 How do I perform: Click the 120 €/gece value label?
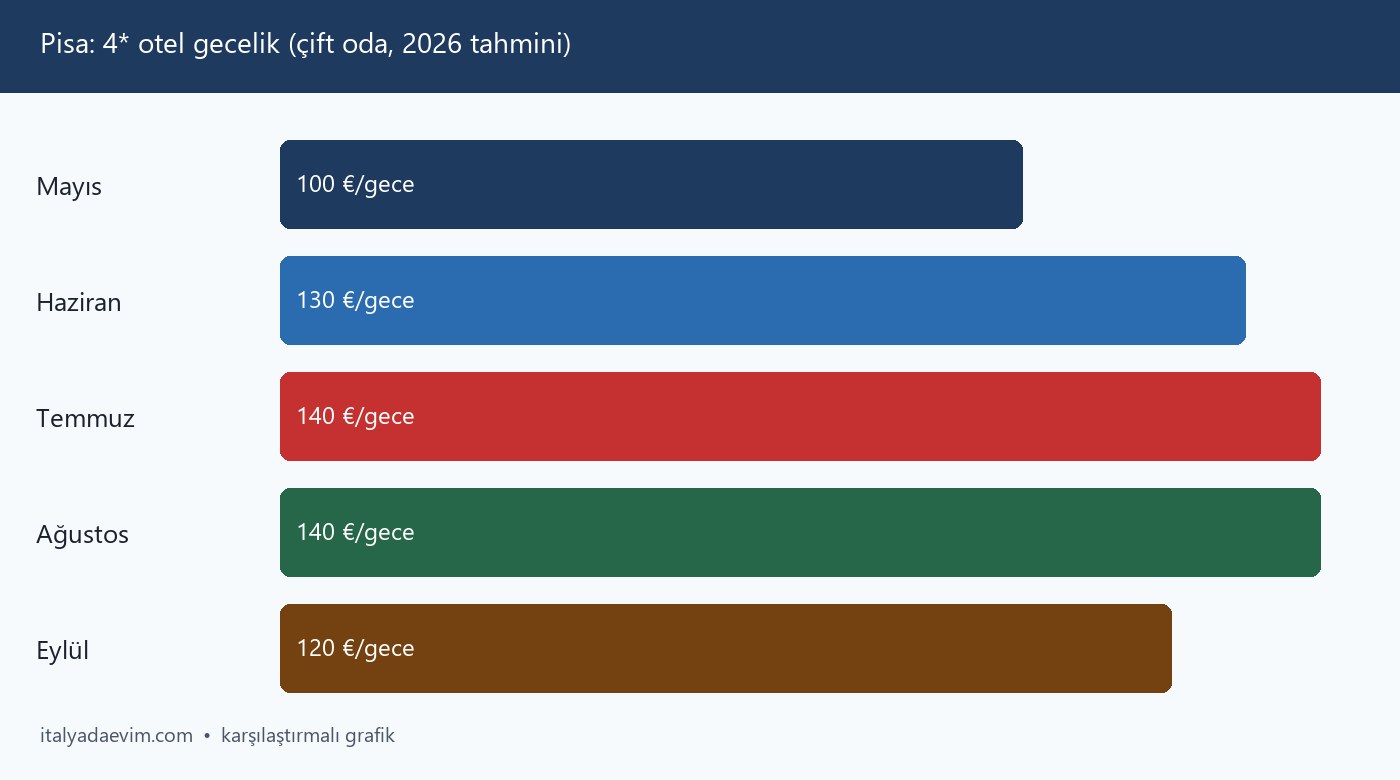coord(355,649)
